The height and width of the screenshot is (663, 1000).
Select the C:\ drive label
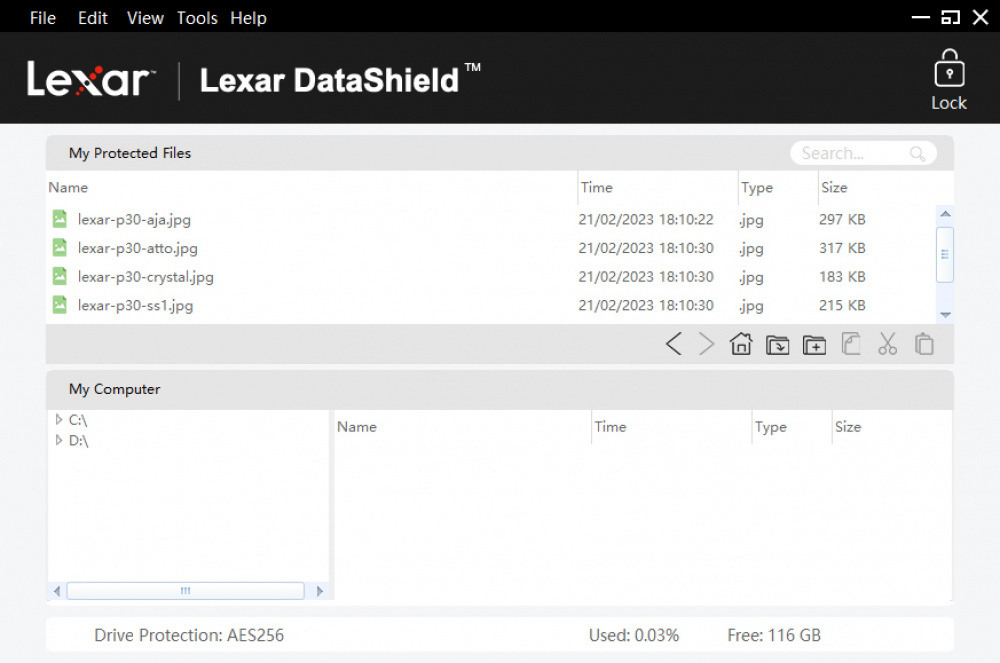[78, 420]
